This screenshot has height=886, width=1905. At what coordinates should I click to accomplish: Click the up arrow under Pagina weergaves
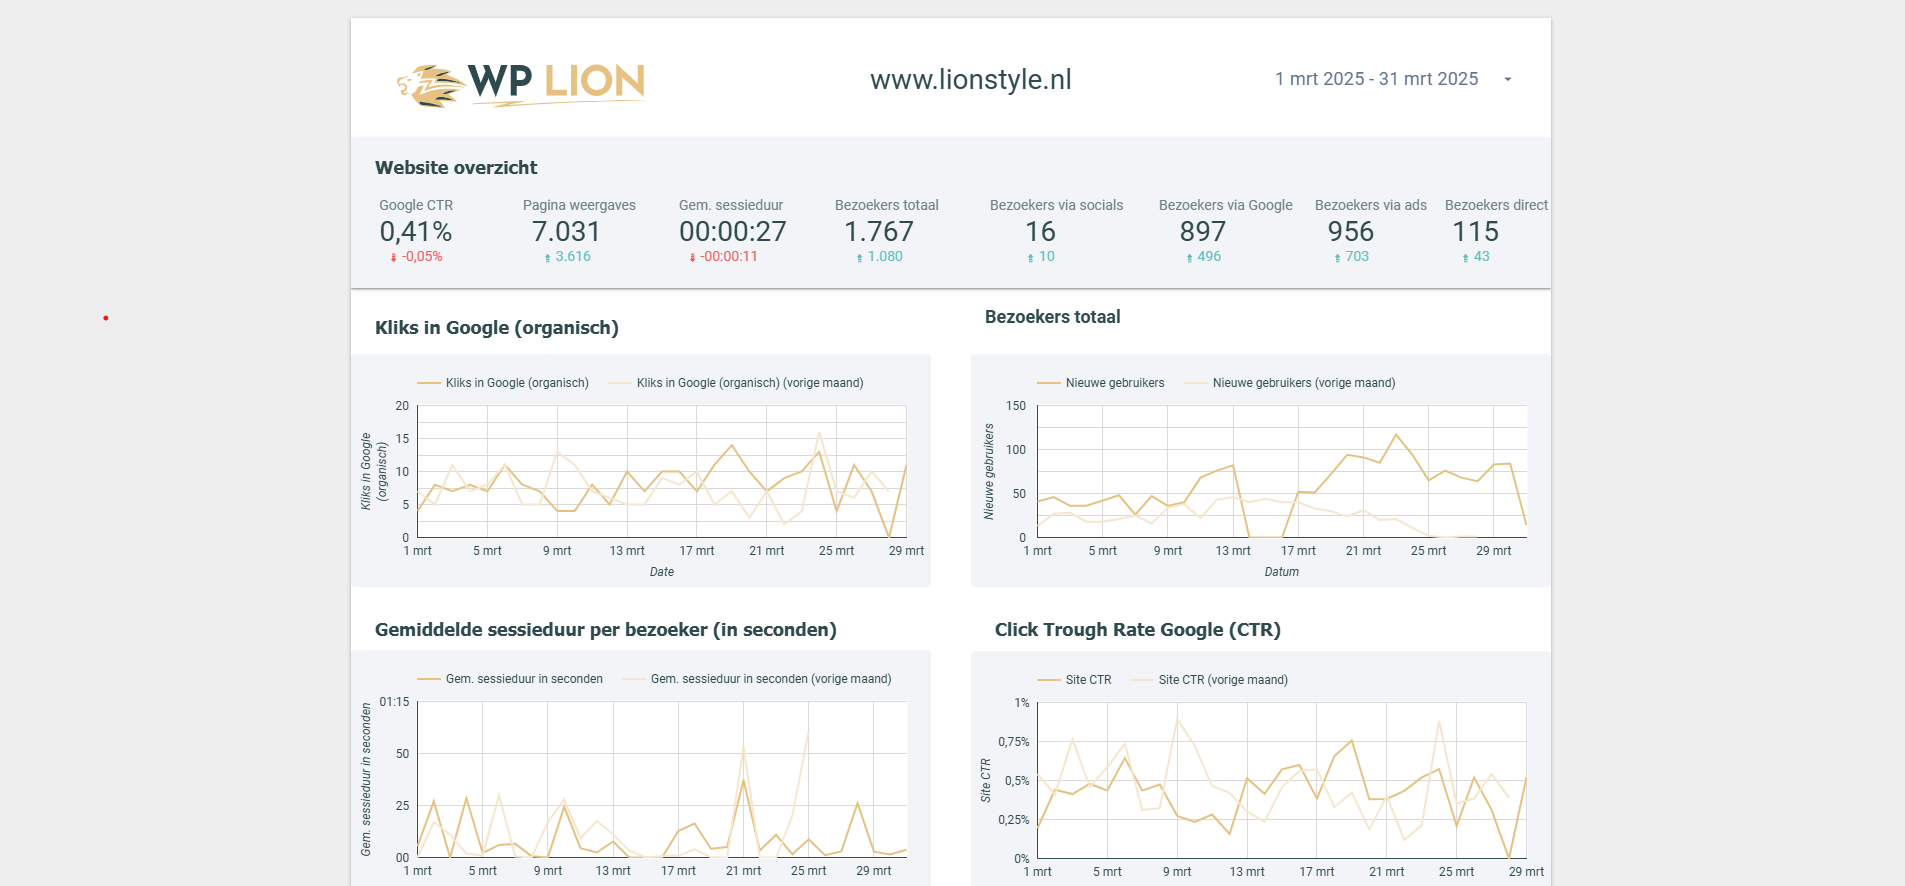click(547, 258)
